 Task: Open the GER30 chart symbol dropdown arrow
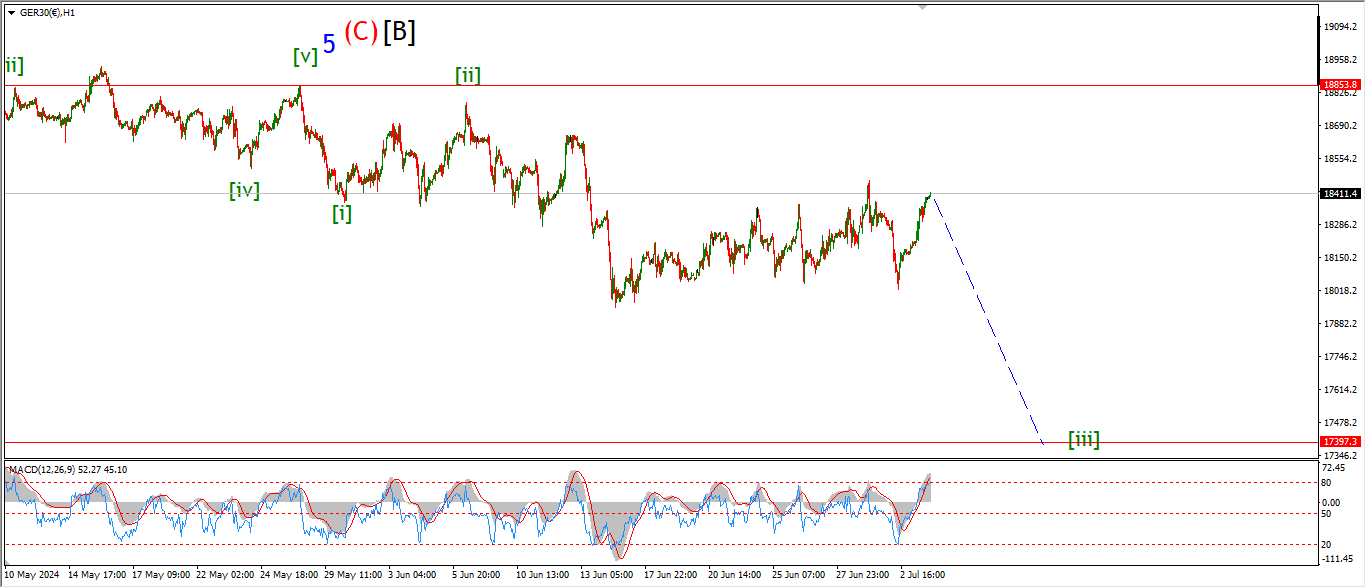11,12
